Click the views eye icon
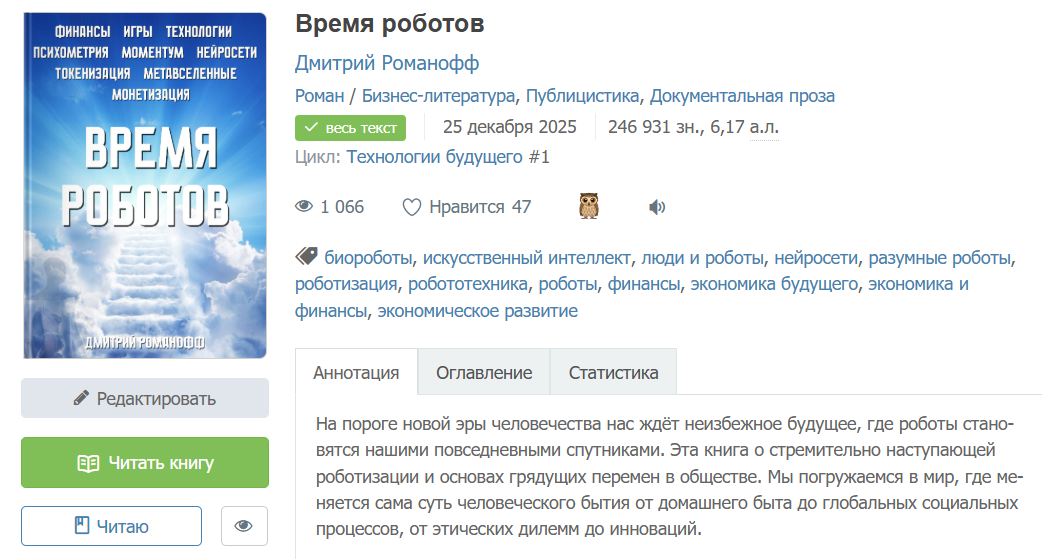Image resolution: width=1042 pixels, height=559 pixels. pyautogui.click(x=304, y=207)
